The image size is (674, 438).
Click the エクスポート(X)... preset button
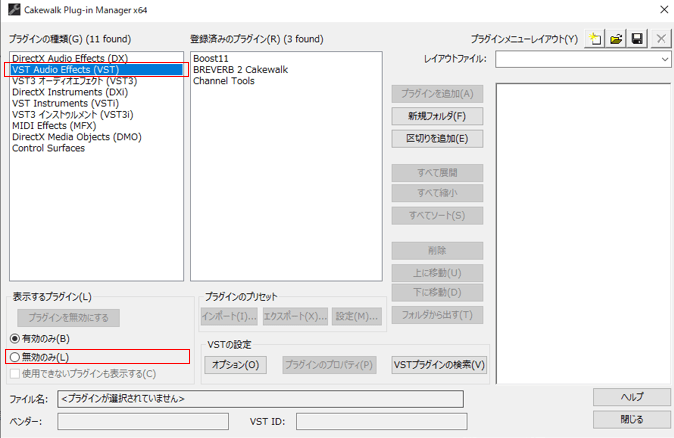pos(295,316)
